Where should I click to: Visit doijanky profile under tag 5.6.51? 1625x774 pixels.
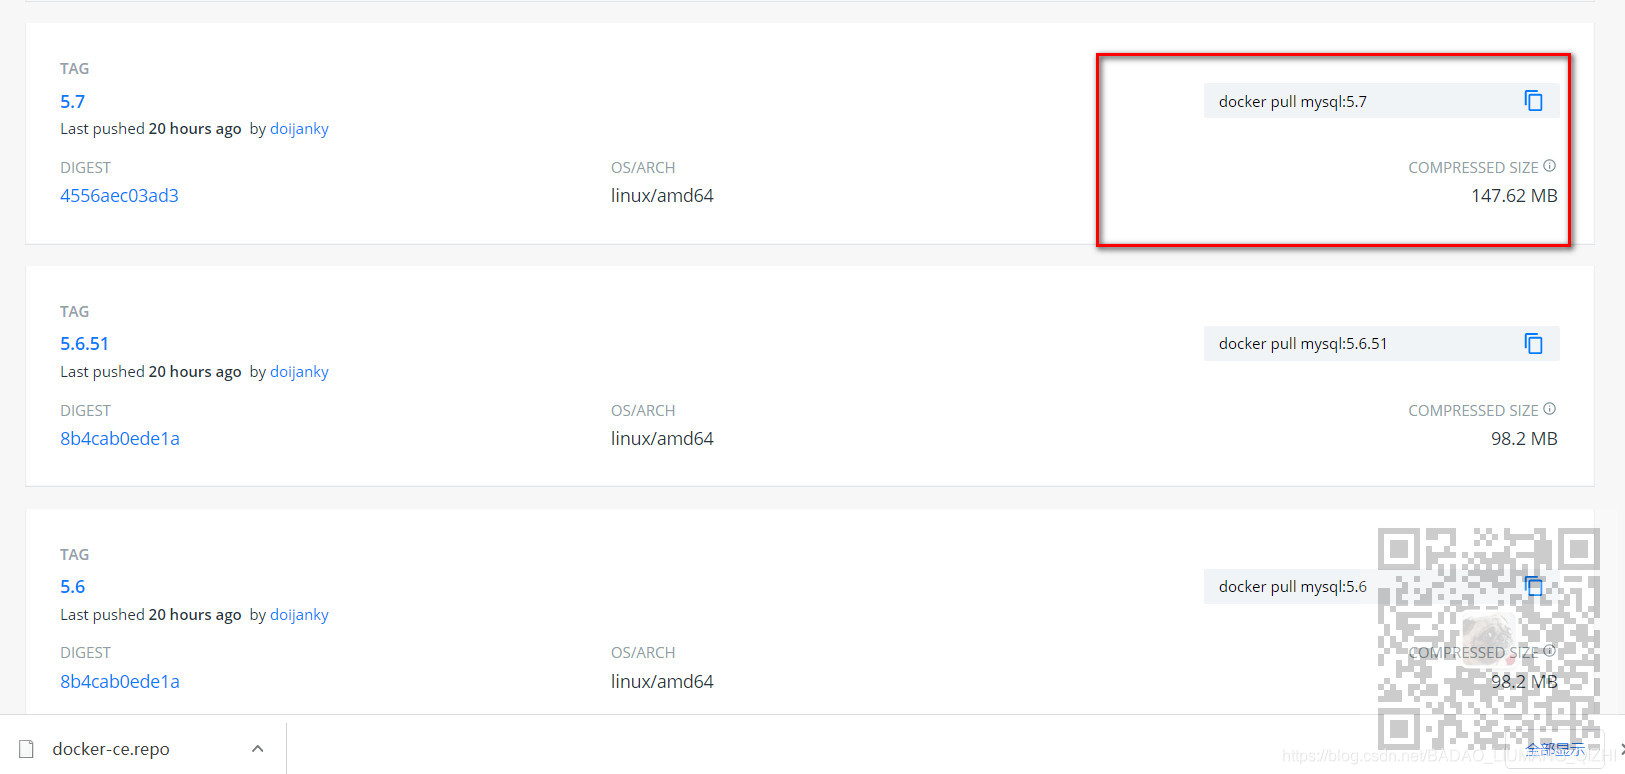(299, 372)
